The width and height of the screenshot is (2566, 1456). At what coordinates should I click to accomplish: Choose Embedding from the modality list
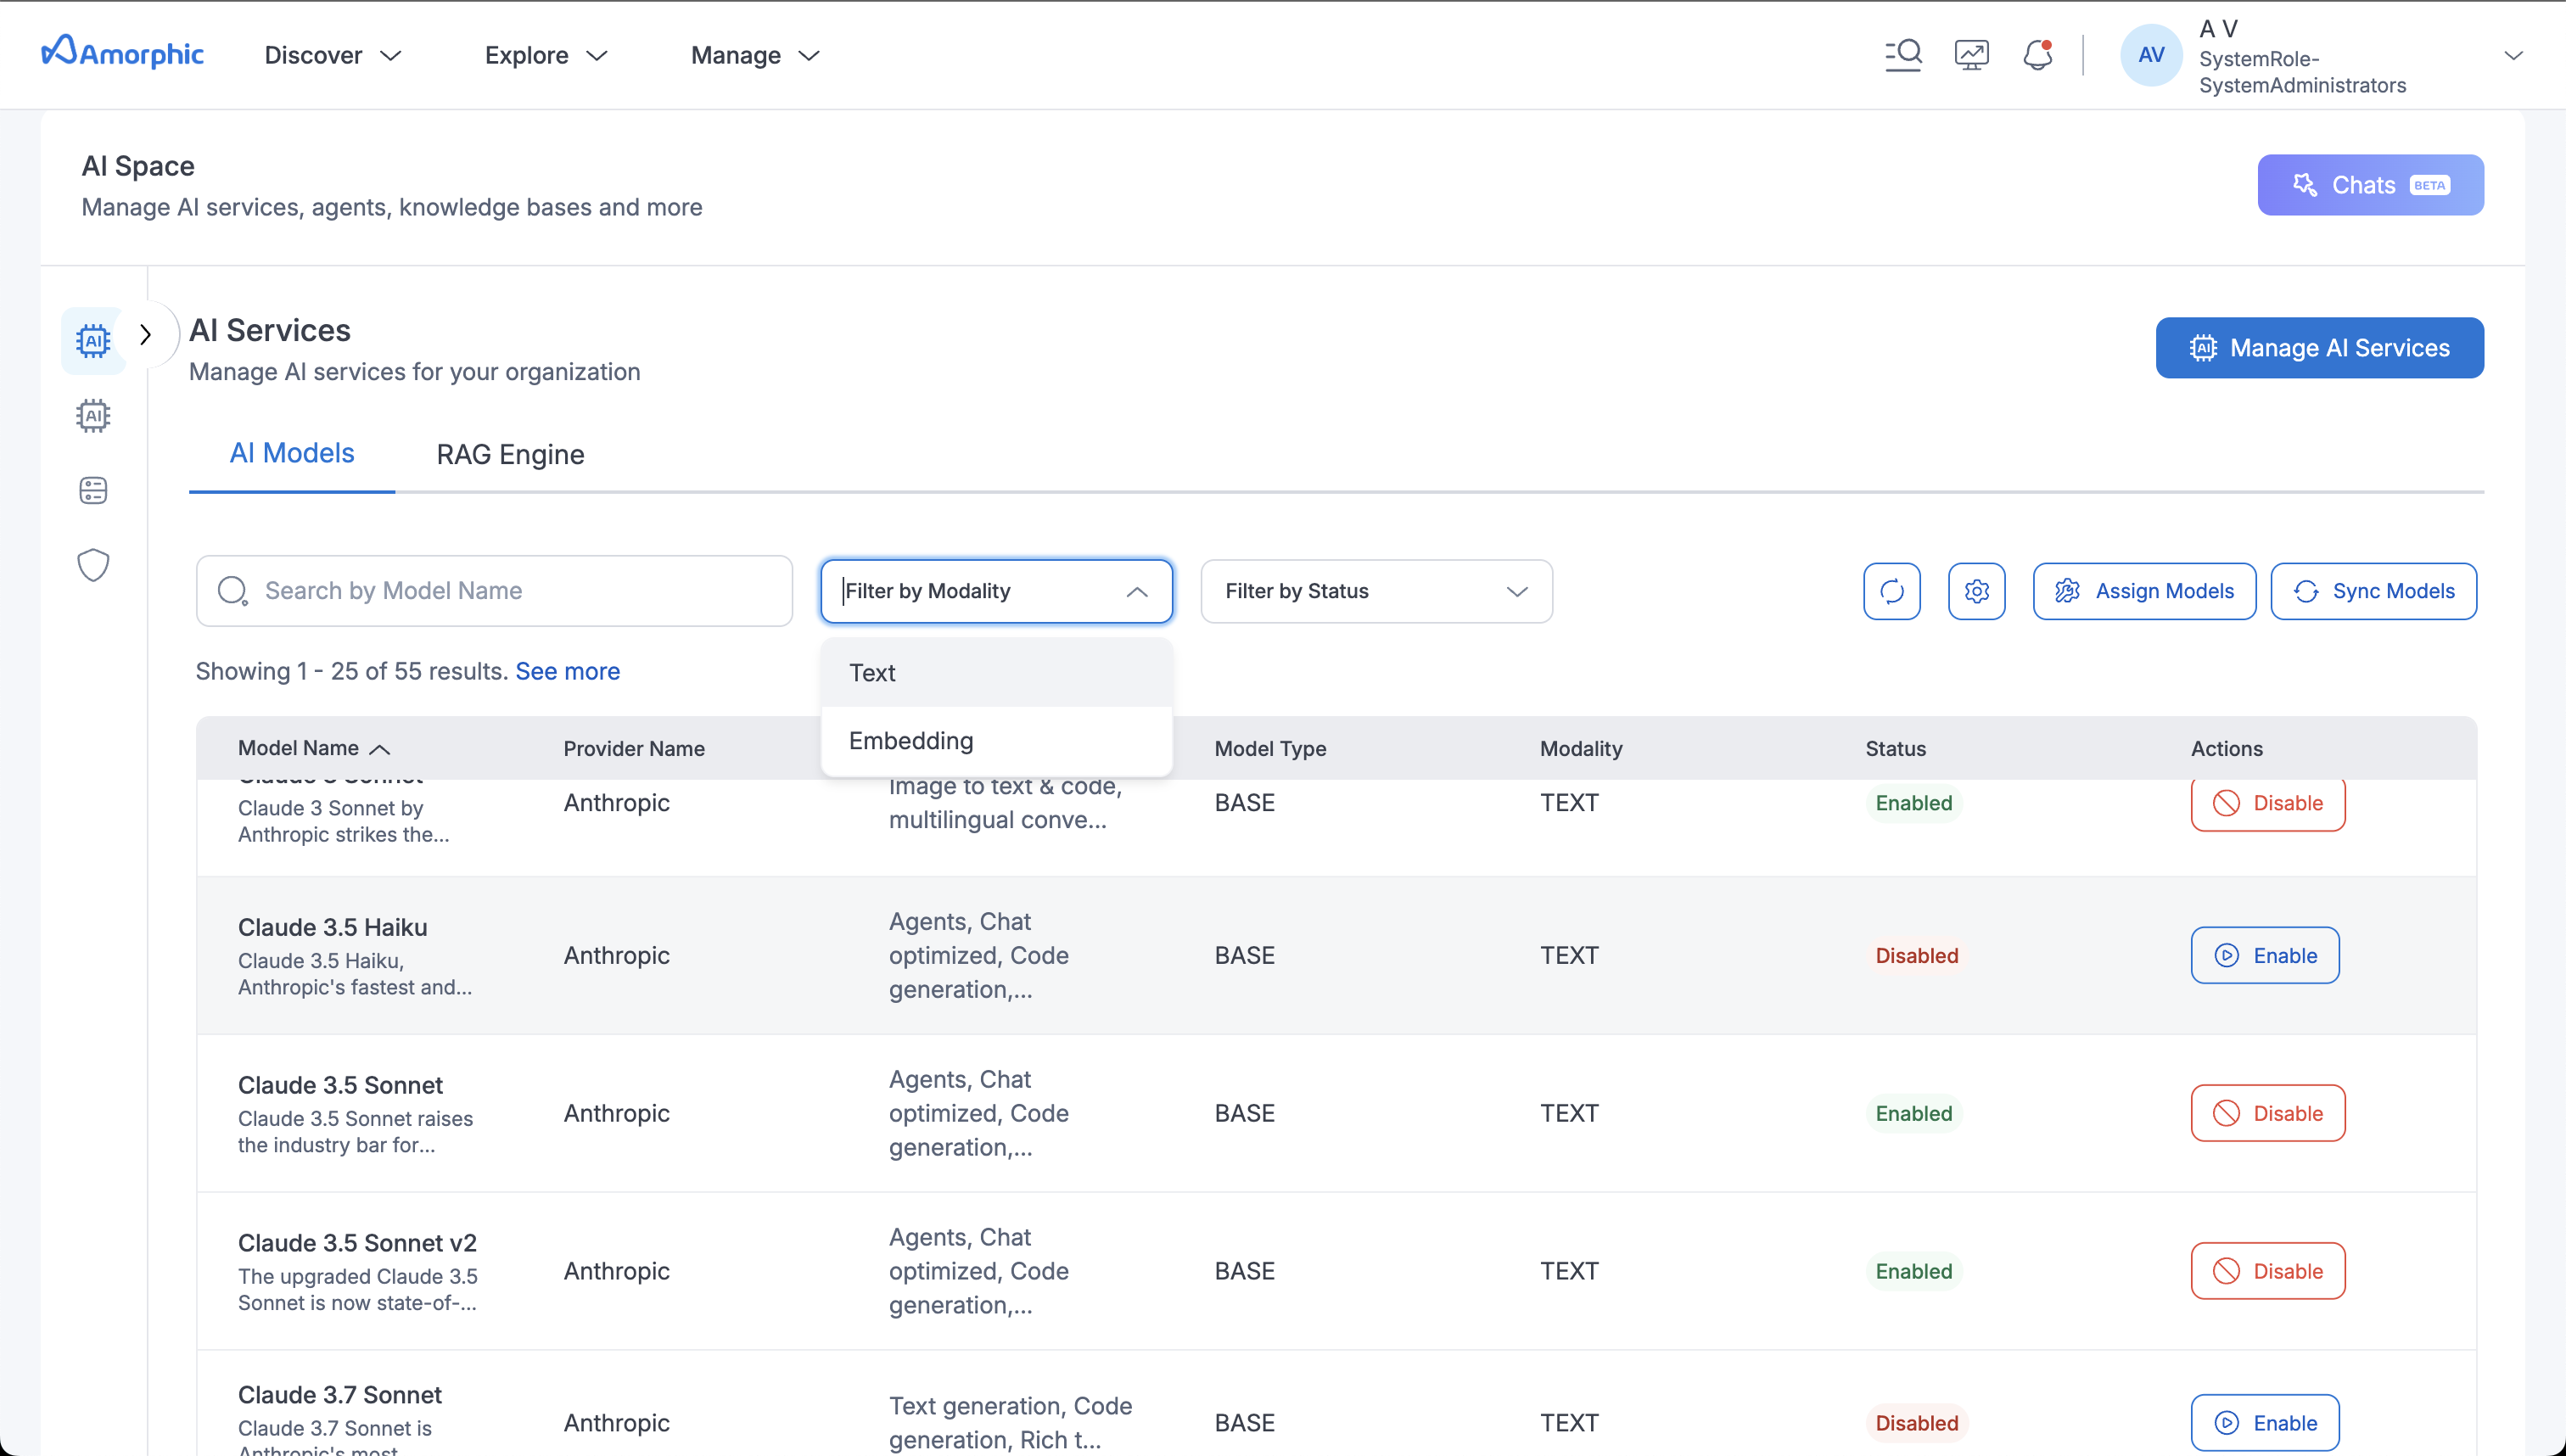[x=911, y=741]
